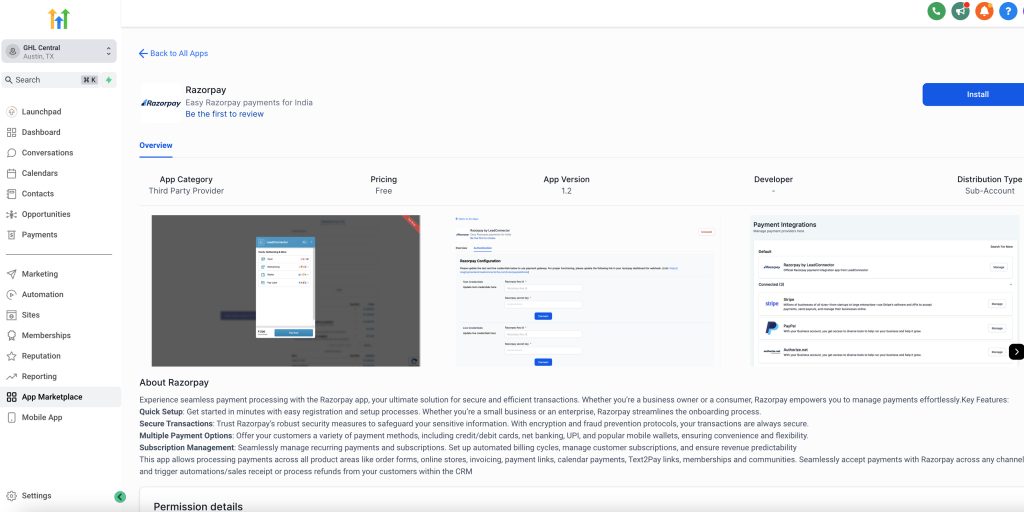
Task: Open the first screenshot with the checkout popup
Action: [x=285, y=291]
